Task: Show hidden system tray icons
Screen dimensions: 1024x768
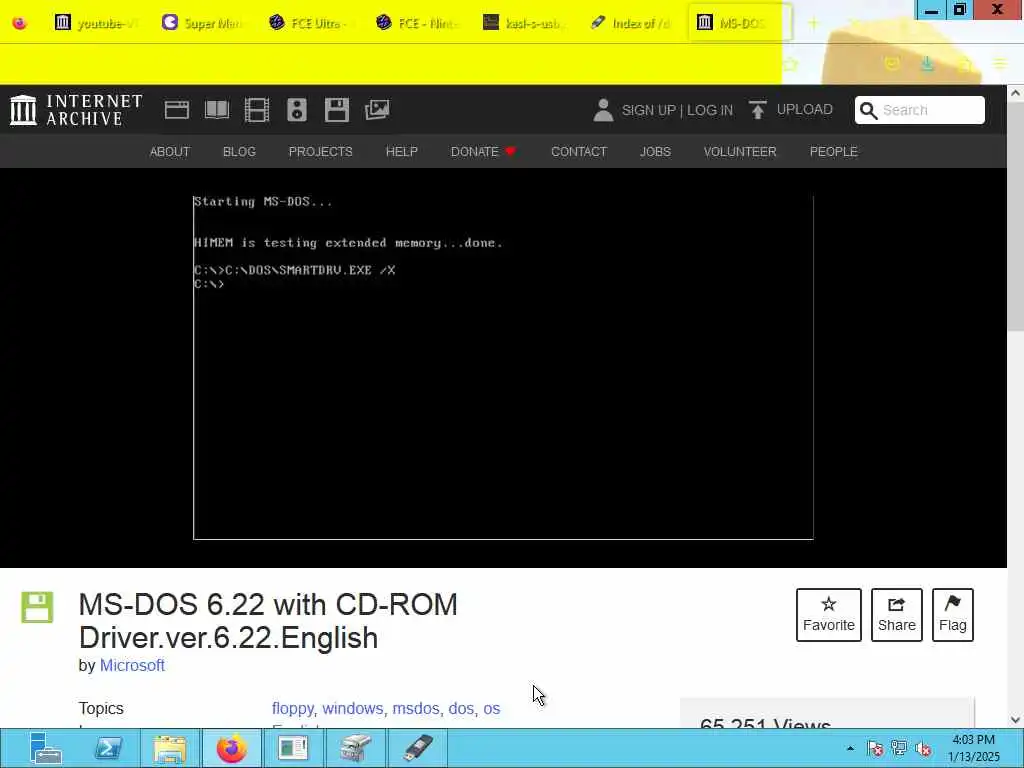Action: (x=850, y=749)
